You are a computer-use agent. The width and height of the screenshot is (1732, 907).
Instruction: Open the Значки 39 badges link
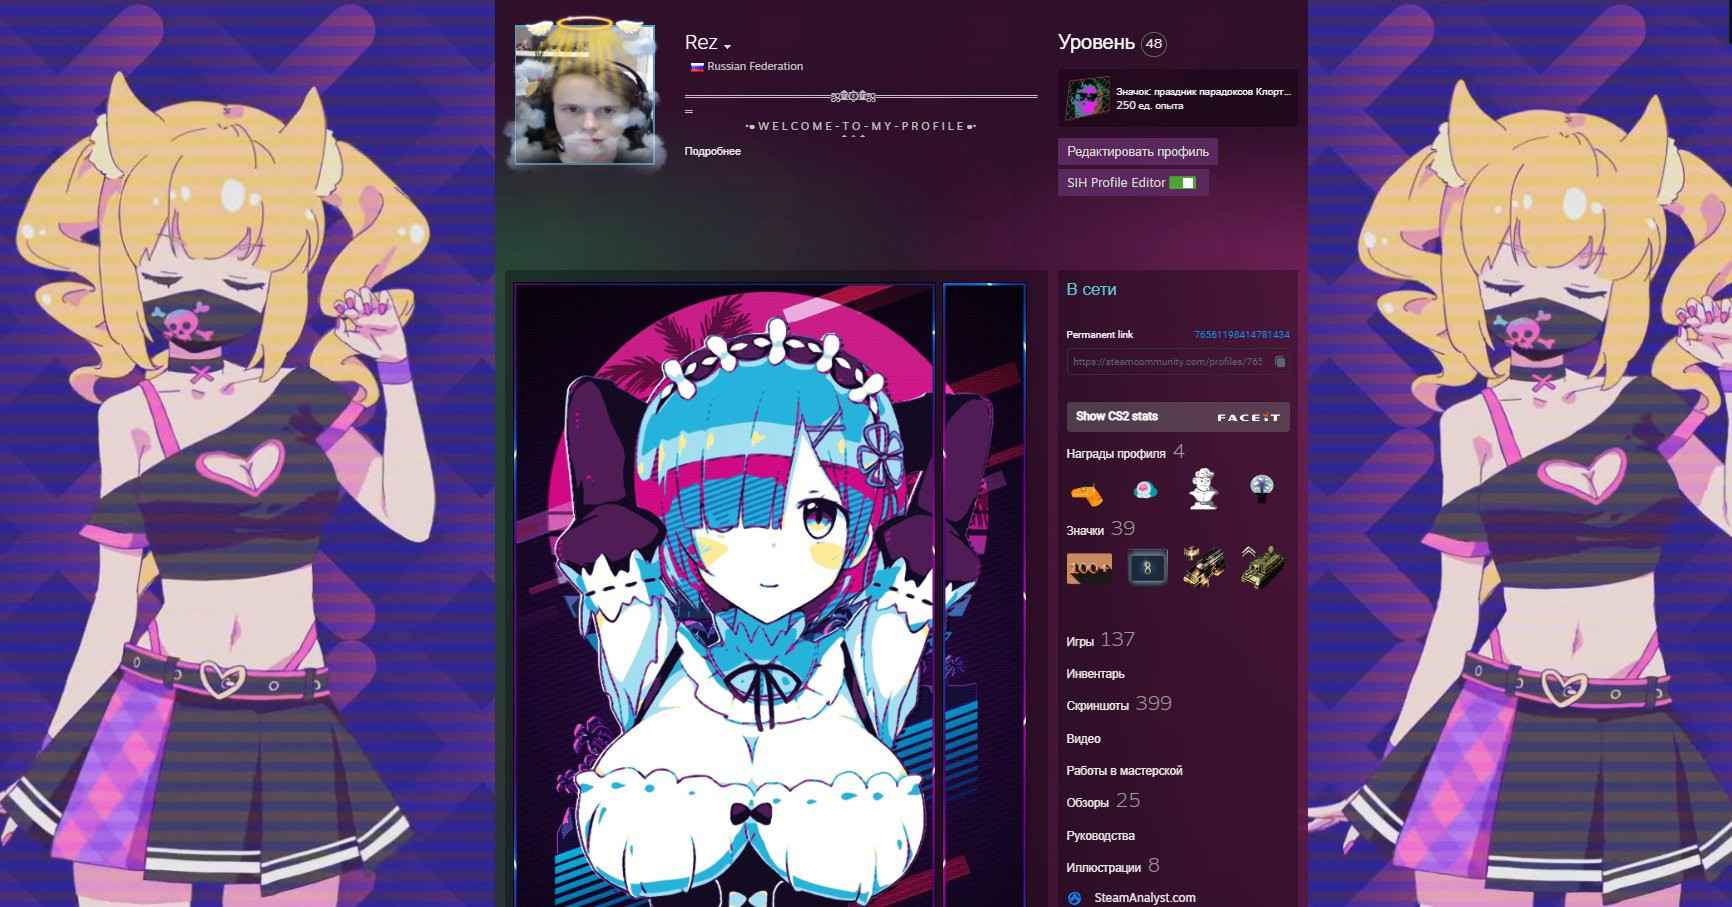tap(1100, 529)
